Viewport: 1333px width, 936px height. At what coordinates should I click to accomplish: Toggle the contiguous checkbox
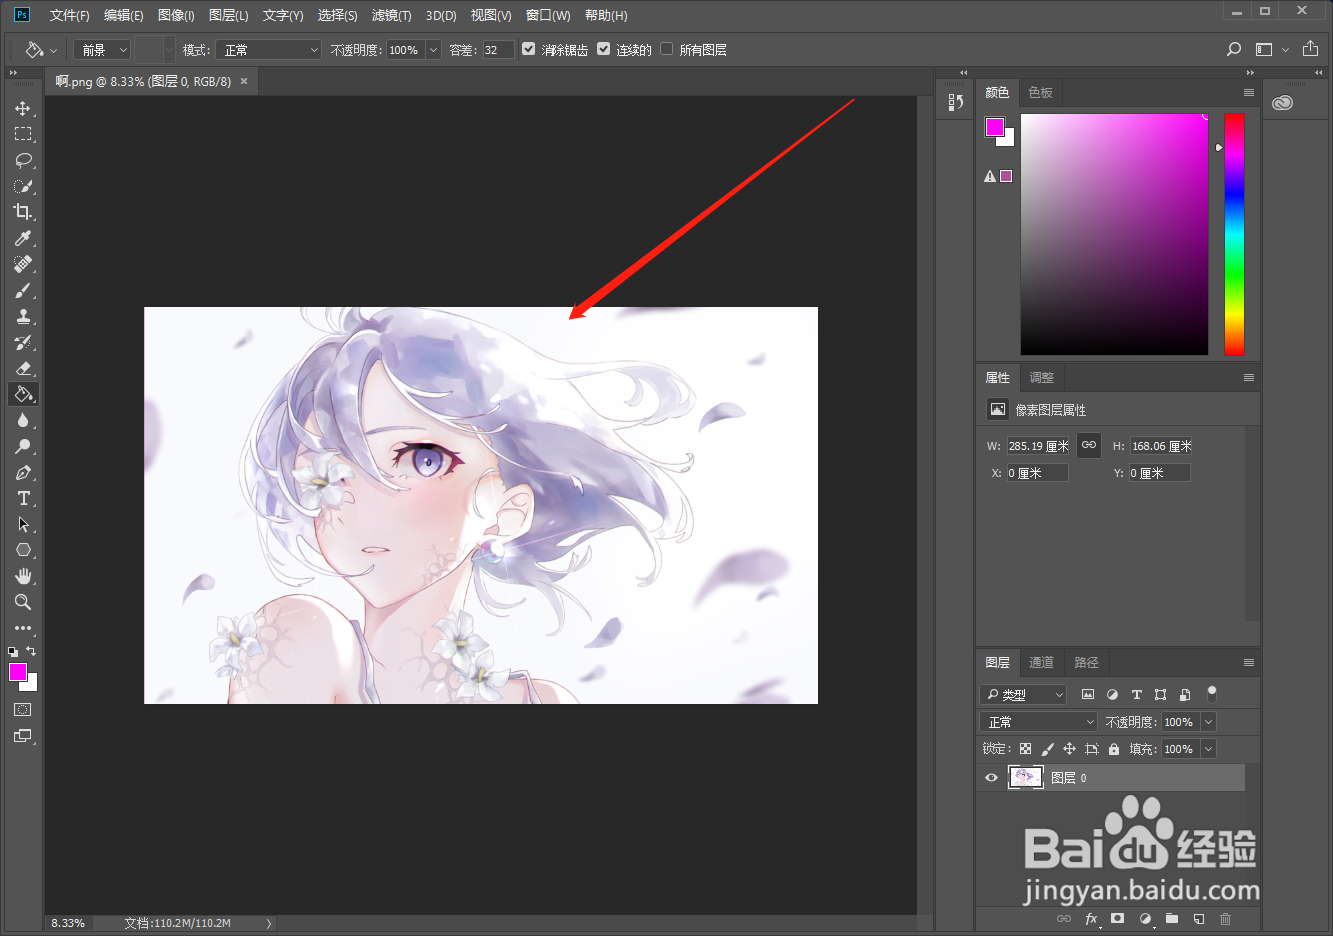point(603,49)
